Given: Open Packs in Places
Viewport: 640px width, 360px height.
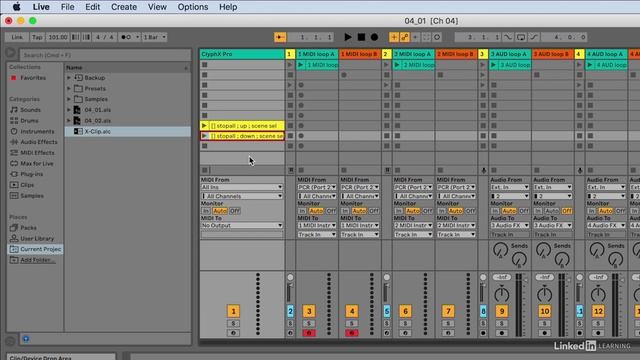Looking at the screenshot, I should click(29, 228).
